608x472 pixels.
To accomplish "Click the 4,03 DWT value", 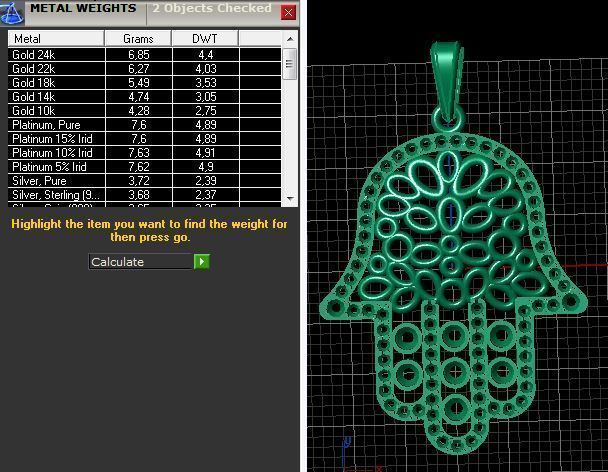I will 206,69.
